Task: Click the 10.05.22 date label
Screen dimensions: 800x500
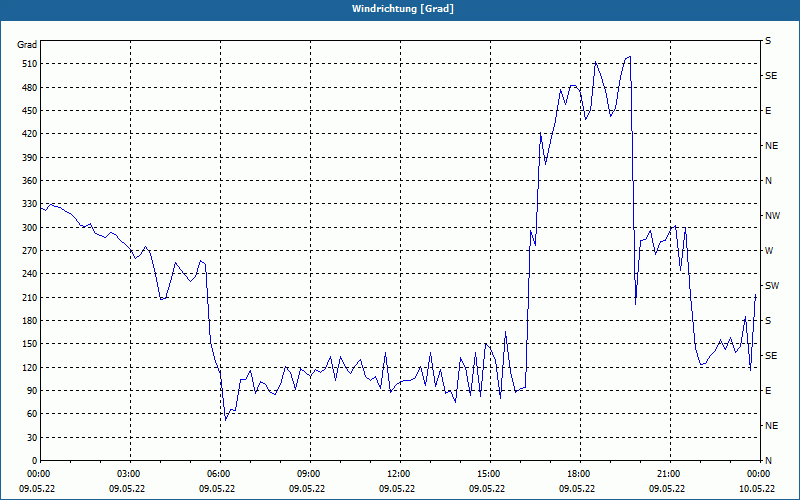Action: 757,489
